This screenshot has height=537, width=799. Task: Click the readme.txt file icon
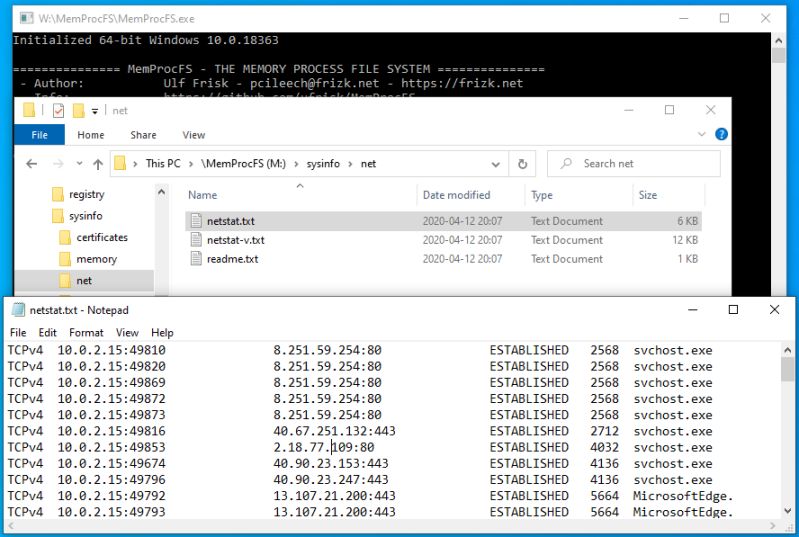[x=196, y=258]
